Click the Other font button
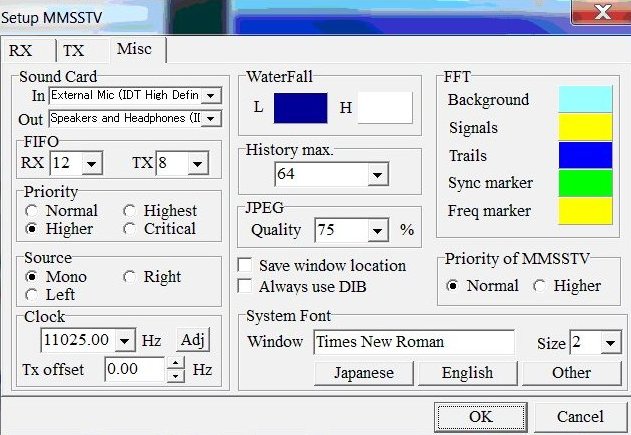The image size is (631, 435). pyautogui.click(x=572, y=373)
